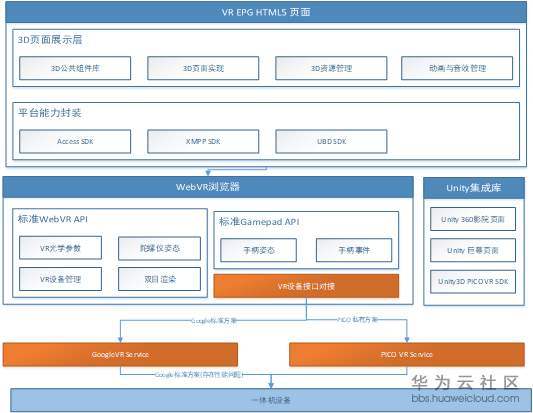Select the 陀螺仪姿态 box
The height and width of the screenshot is (413, 533).
(159, 248)
